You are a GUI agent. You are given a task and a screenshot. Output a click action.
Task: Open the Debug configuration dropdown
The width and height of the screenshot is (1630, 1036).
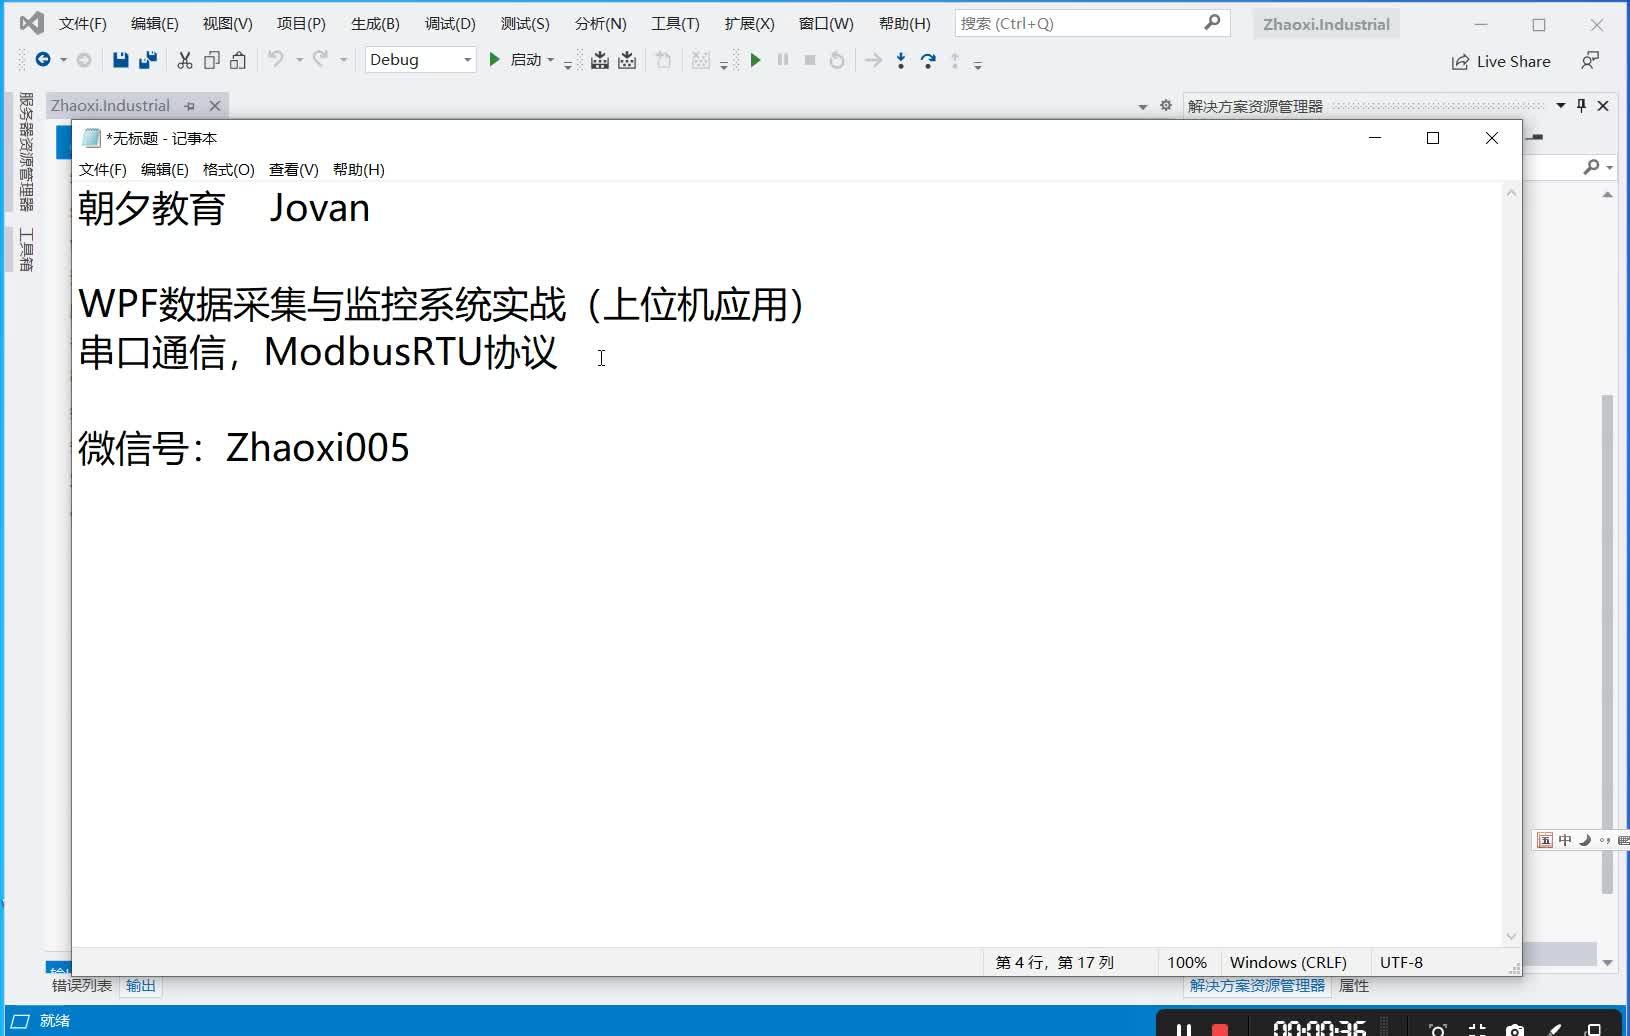[x=465, y=60]
